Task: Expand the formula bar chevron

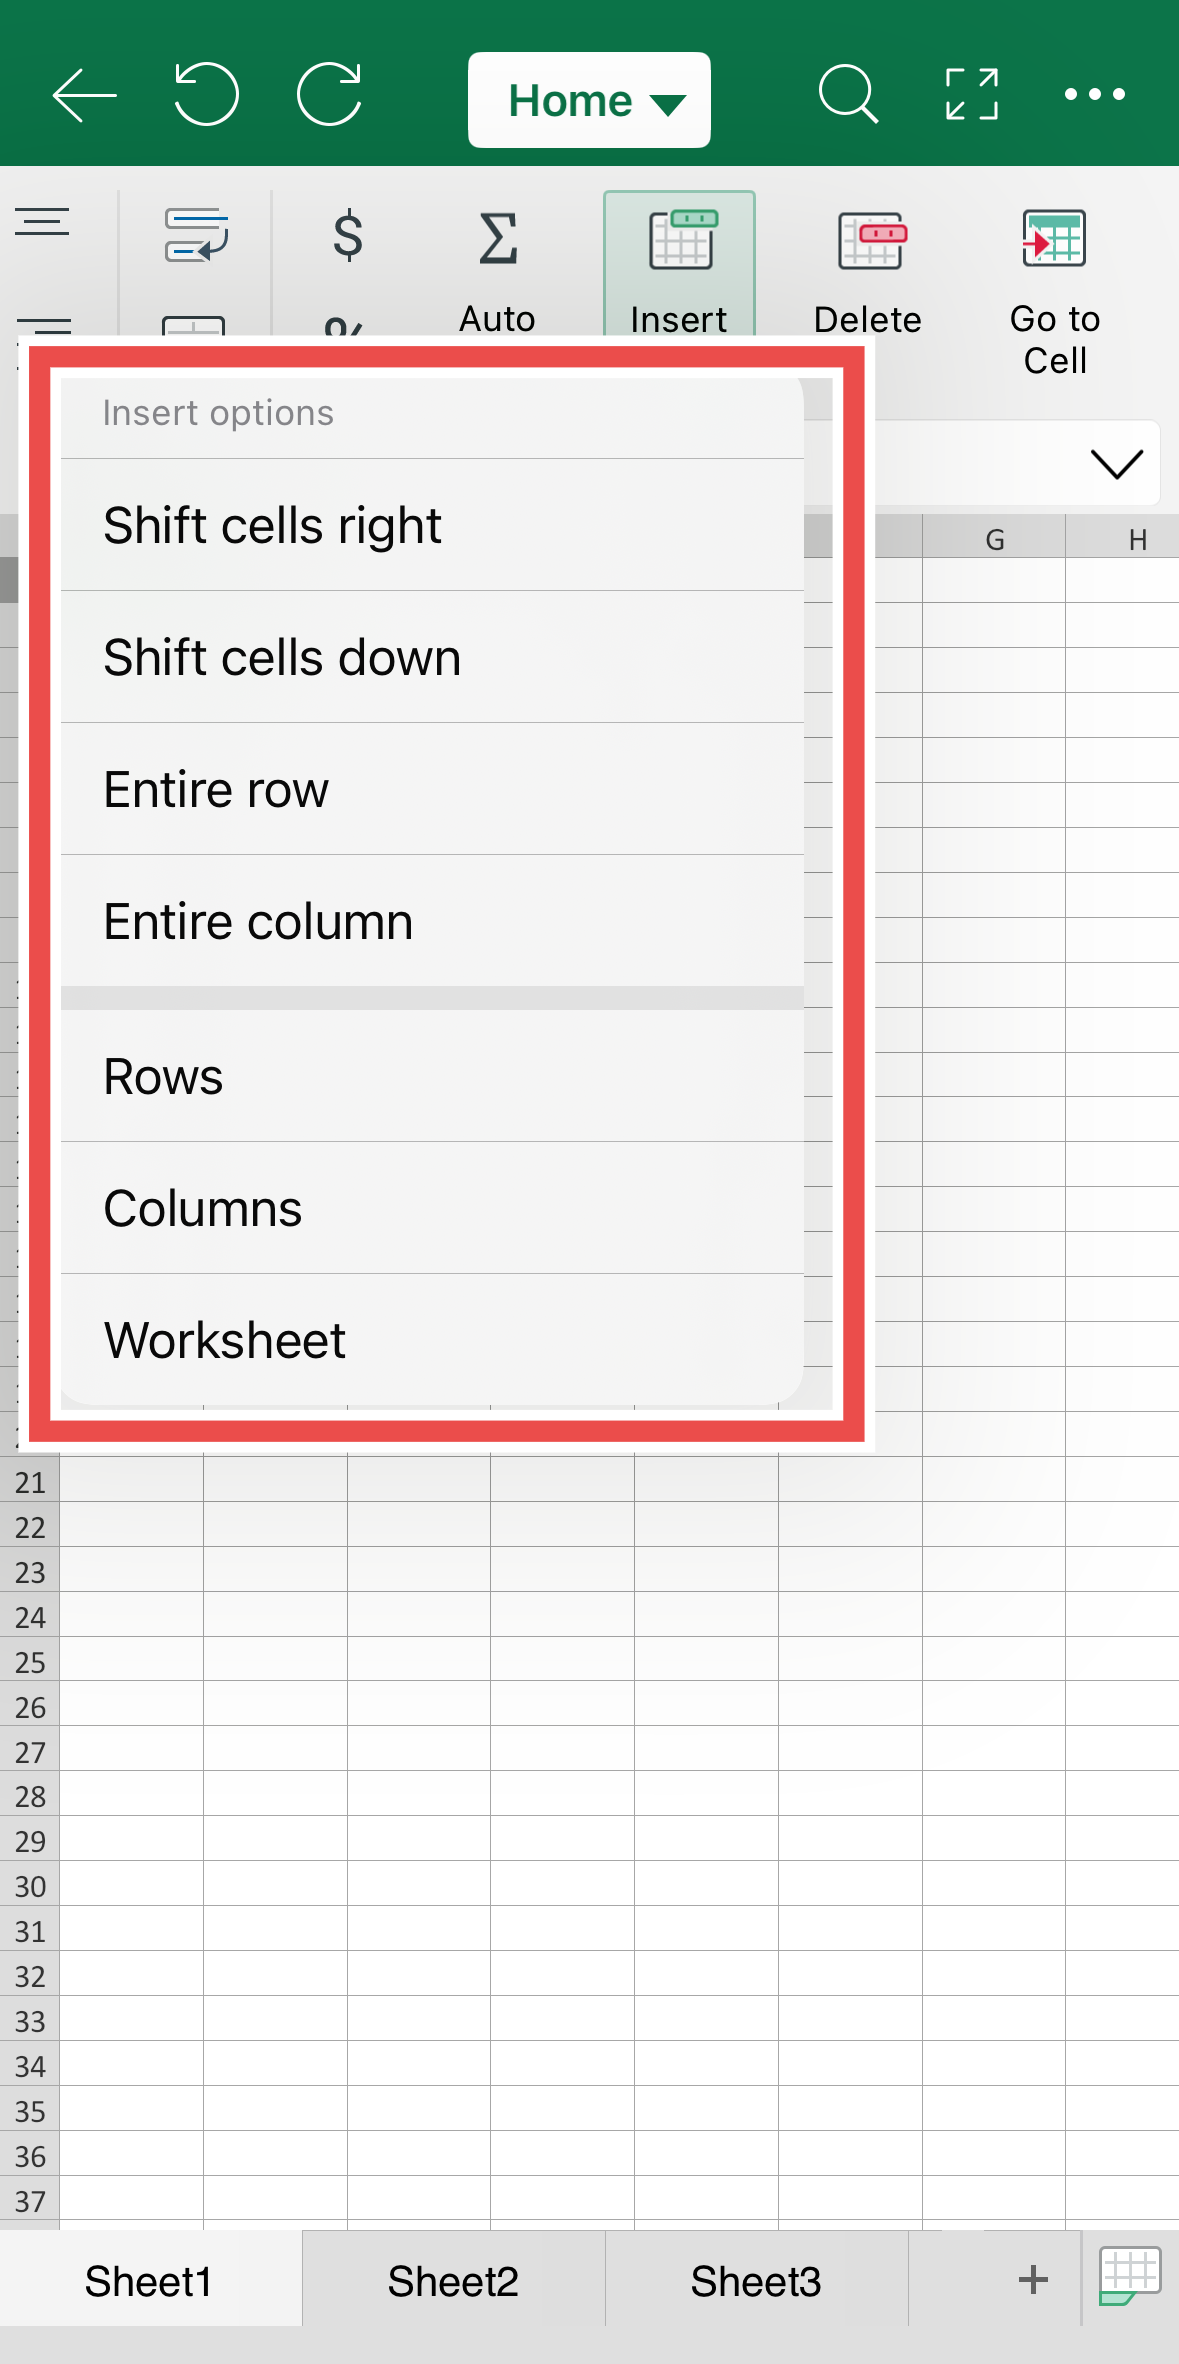Action: click(x=1116, y=463)
